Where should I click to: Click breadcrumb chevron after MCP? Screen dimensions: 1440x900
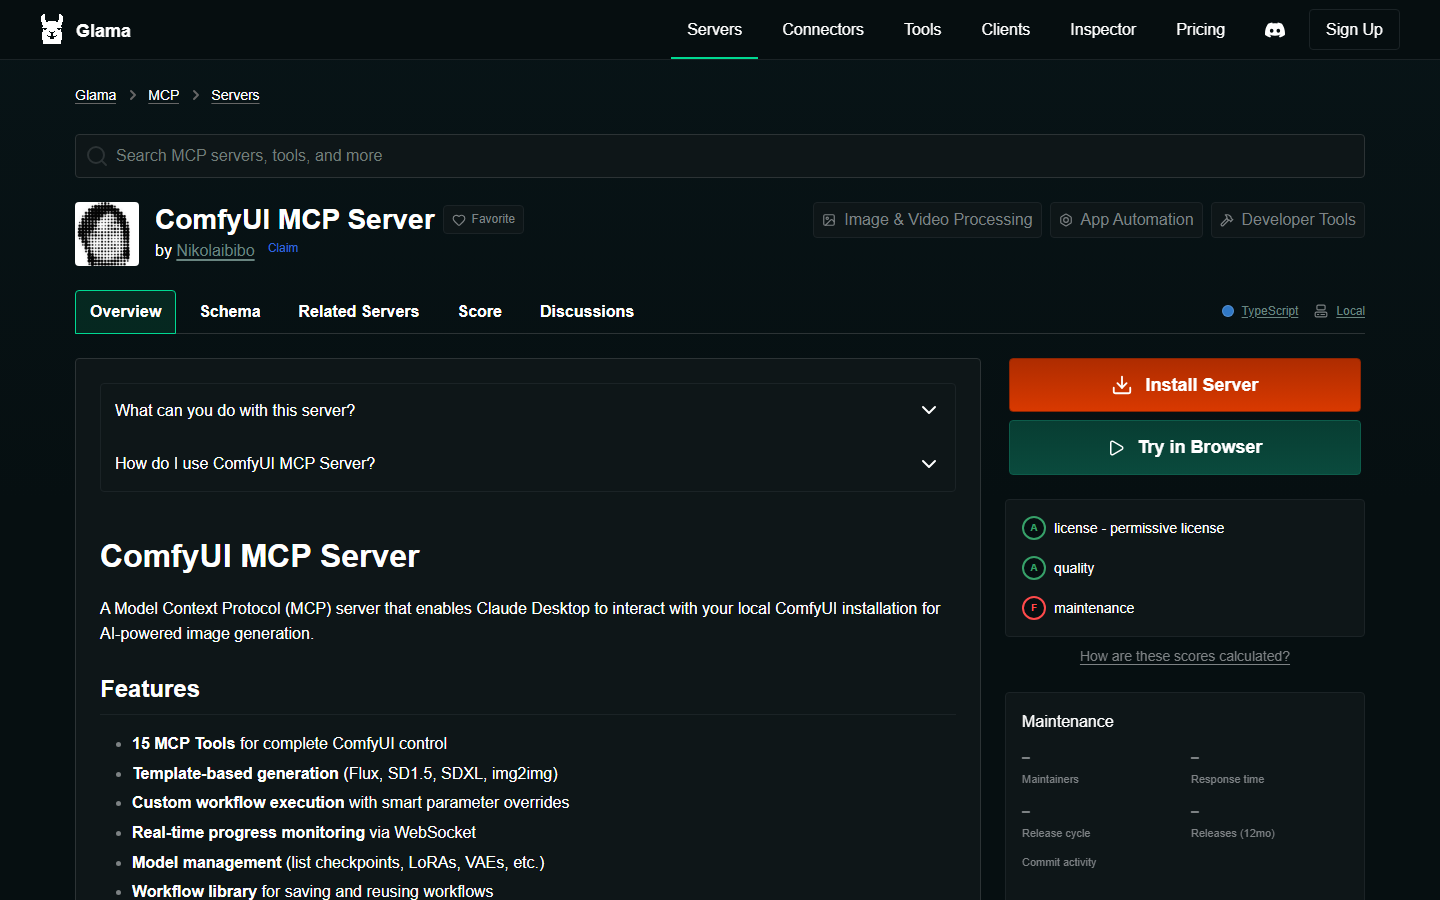click(x=196, y=95)
